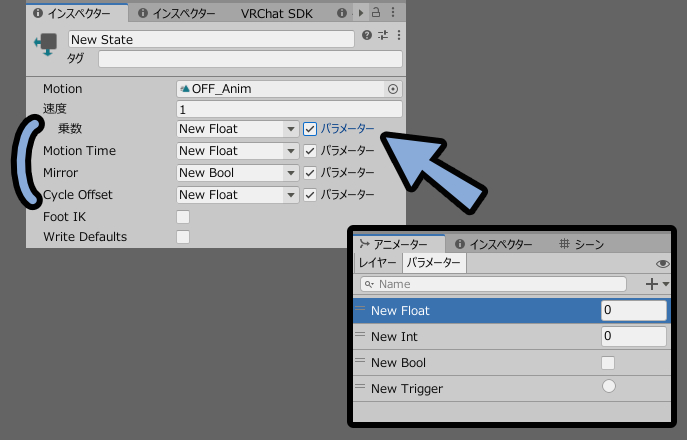Click the parameter Name search field
This screenshot has width=687, height=440.
point(493,284)
